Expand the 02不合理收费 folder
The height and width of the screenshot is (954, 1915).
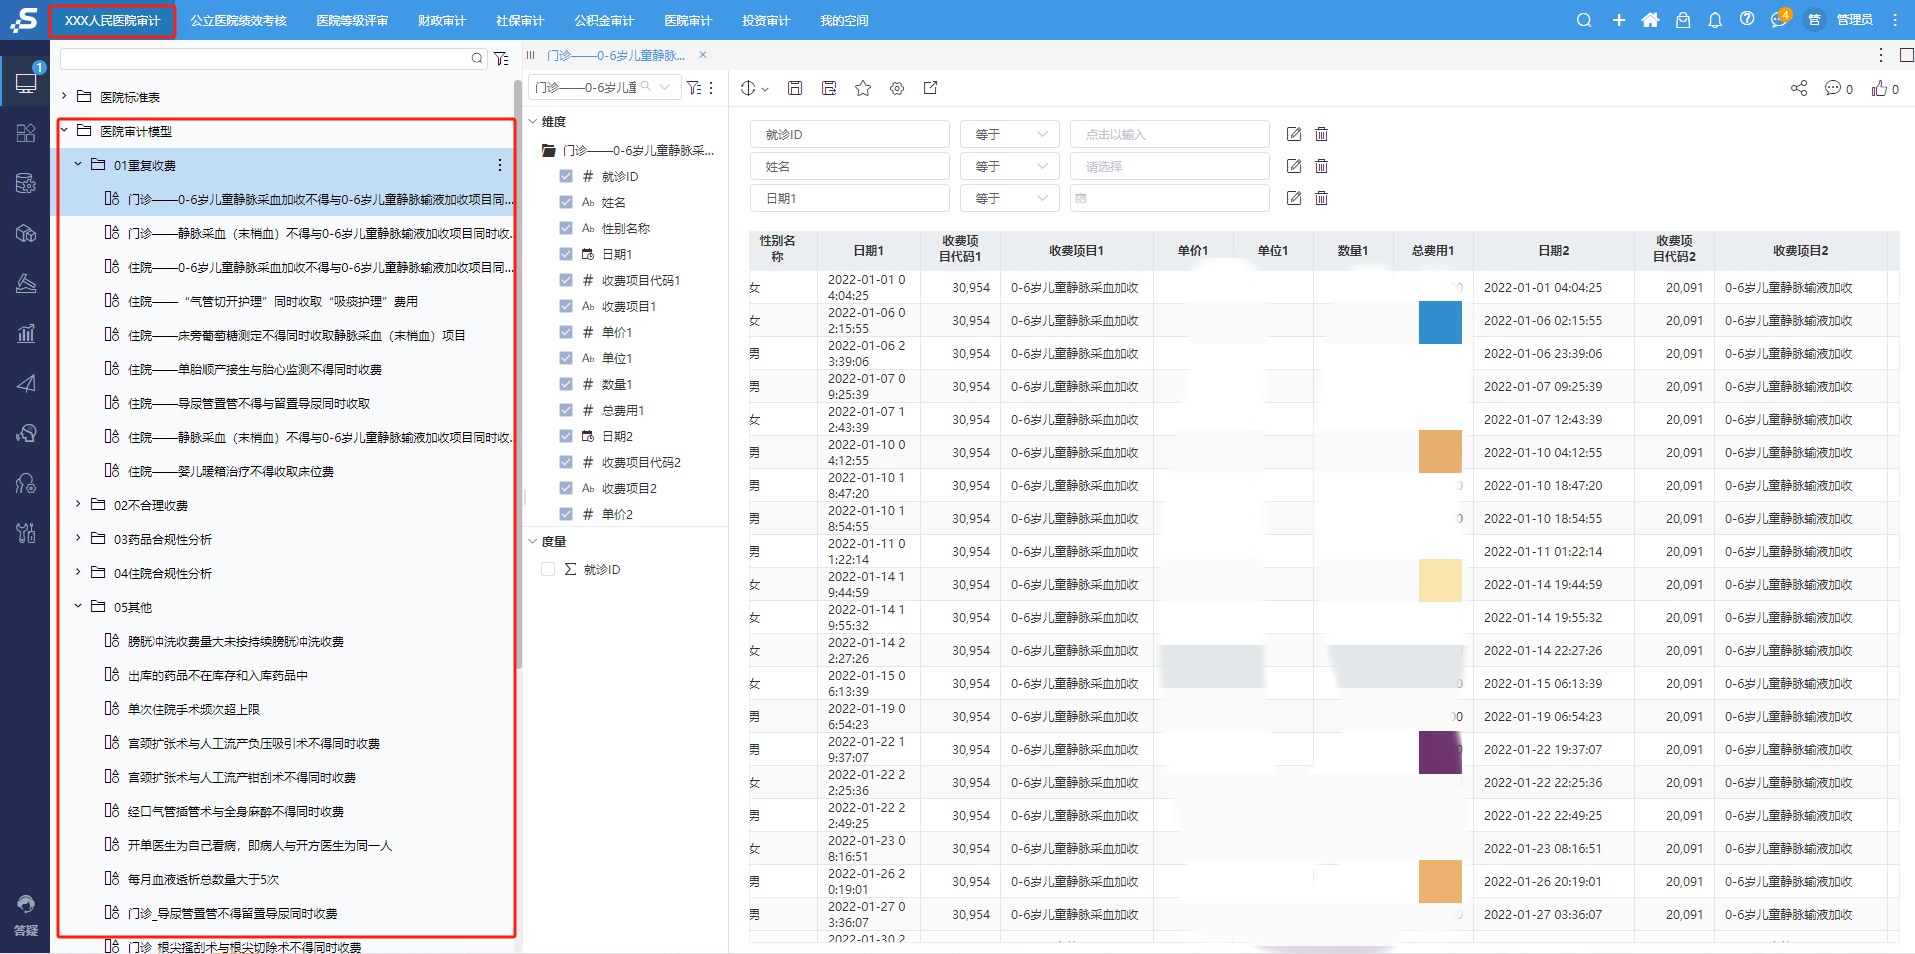(x=79, y=505)
